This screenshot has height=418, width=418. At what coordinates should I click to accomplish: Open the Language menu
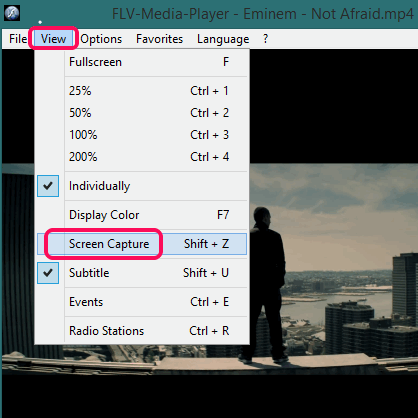coord(223,39)
